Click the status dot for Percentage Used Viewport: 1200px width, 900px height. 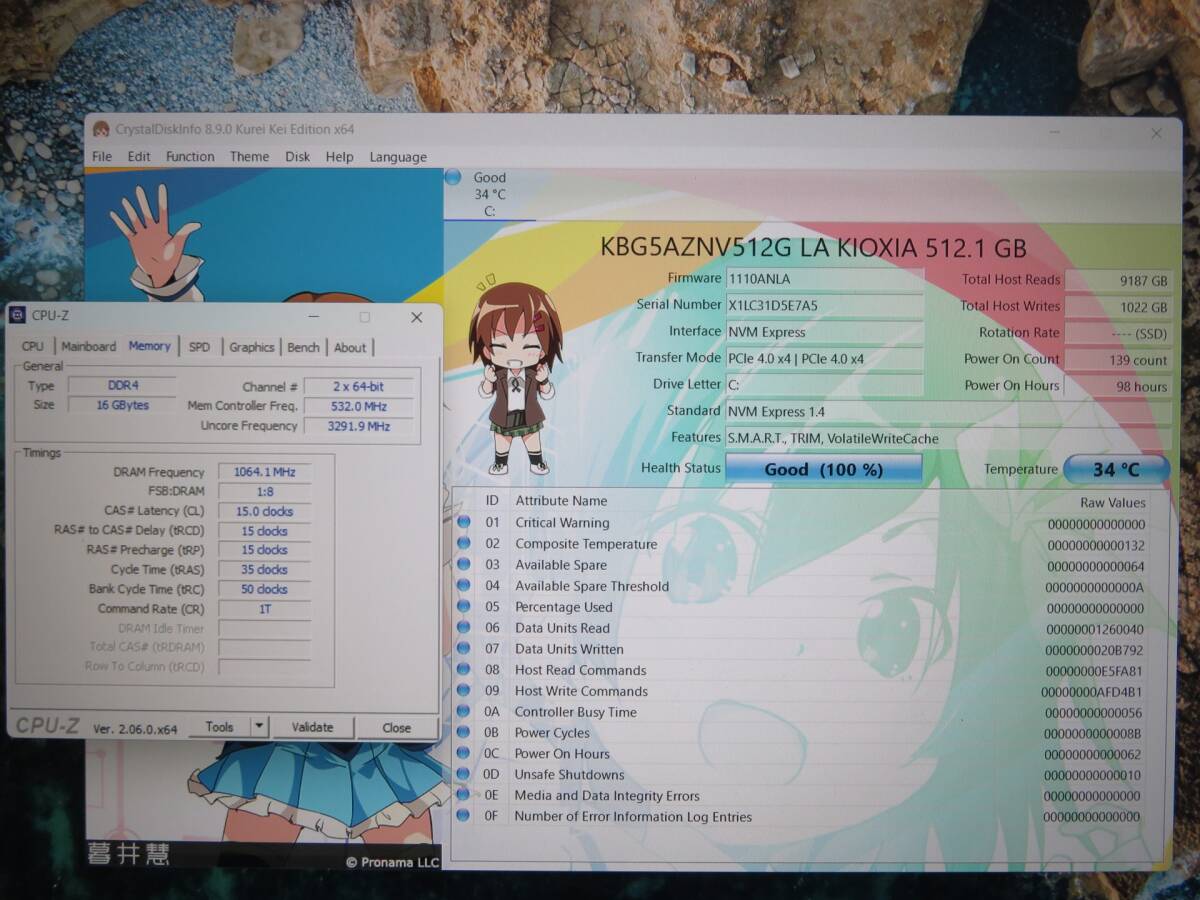pos(464,606)
